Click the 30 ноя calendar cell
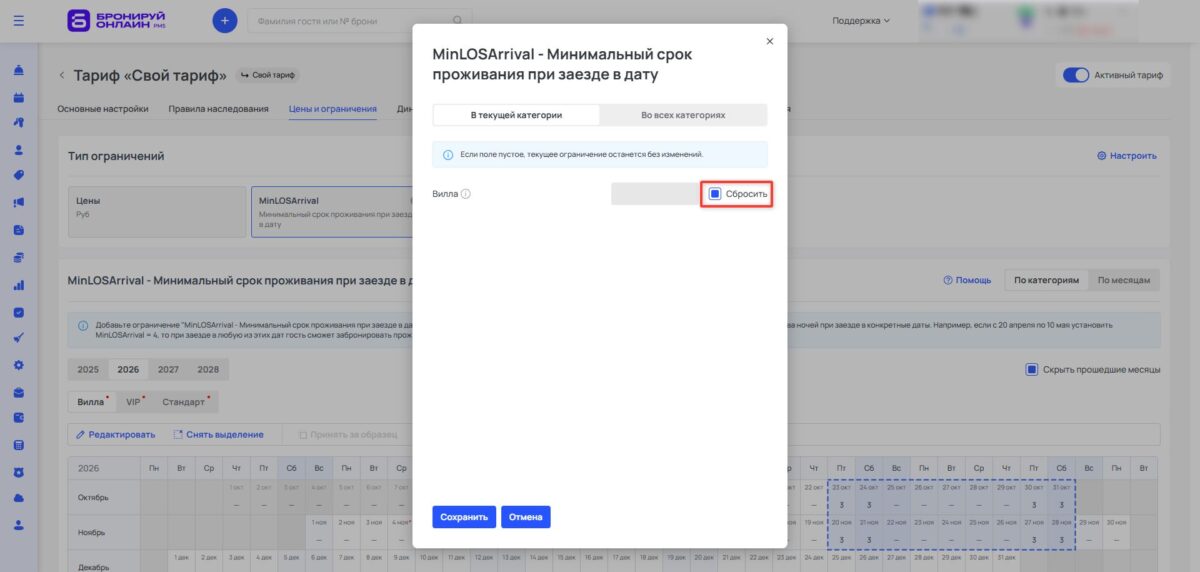This screenshot has width=1200, height=572. coord(1115,532)
